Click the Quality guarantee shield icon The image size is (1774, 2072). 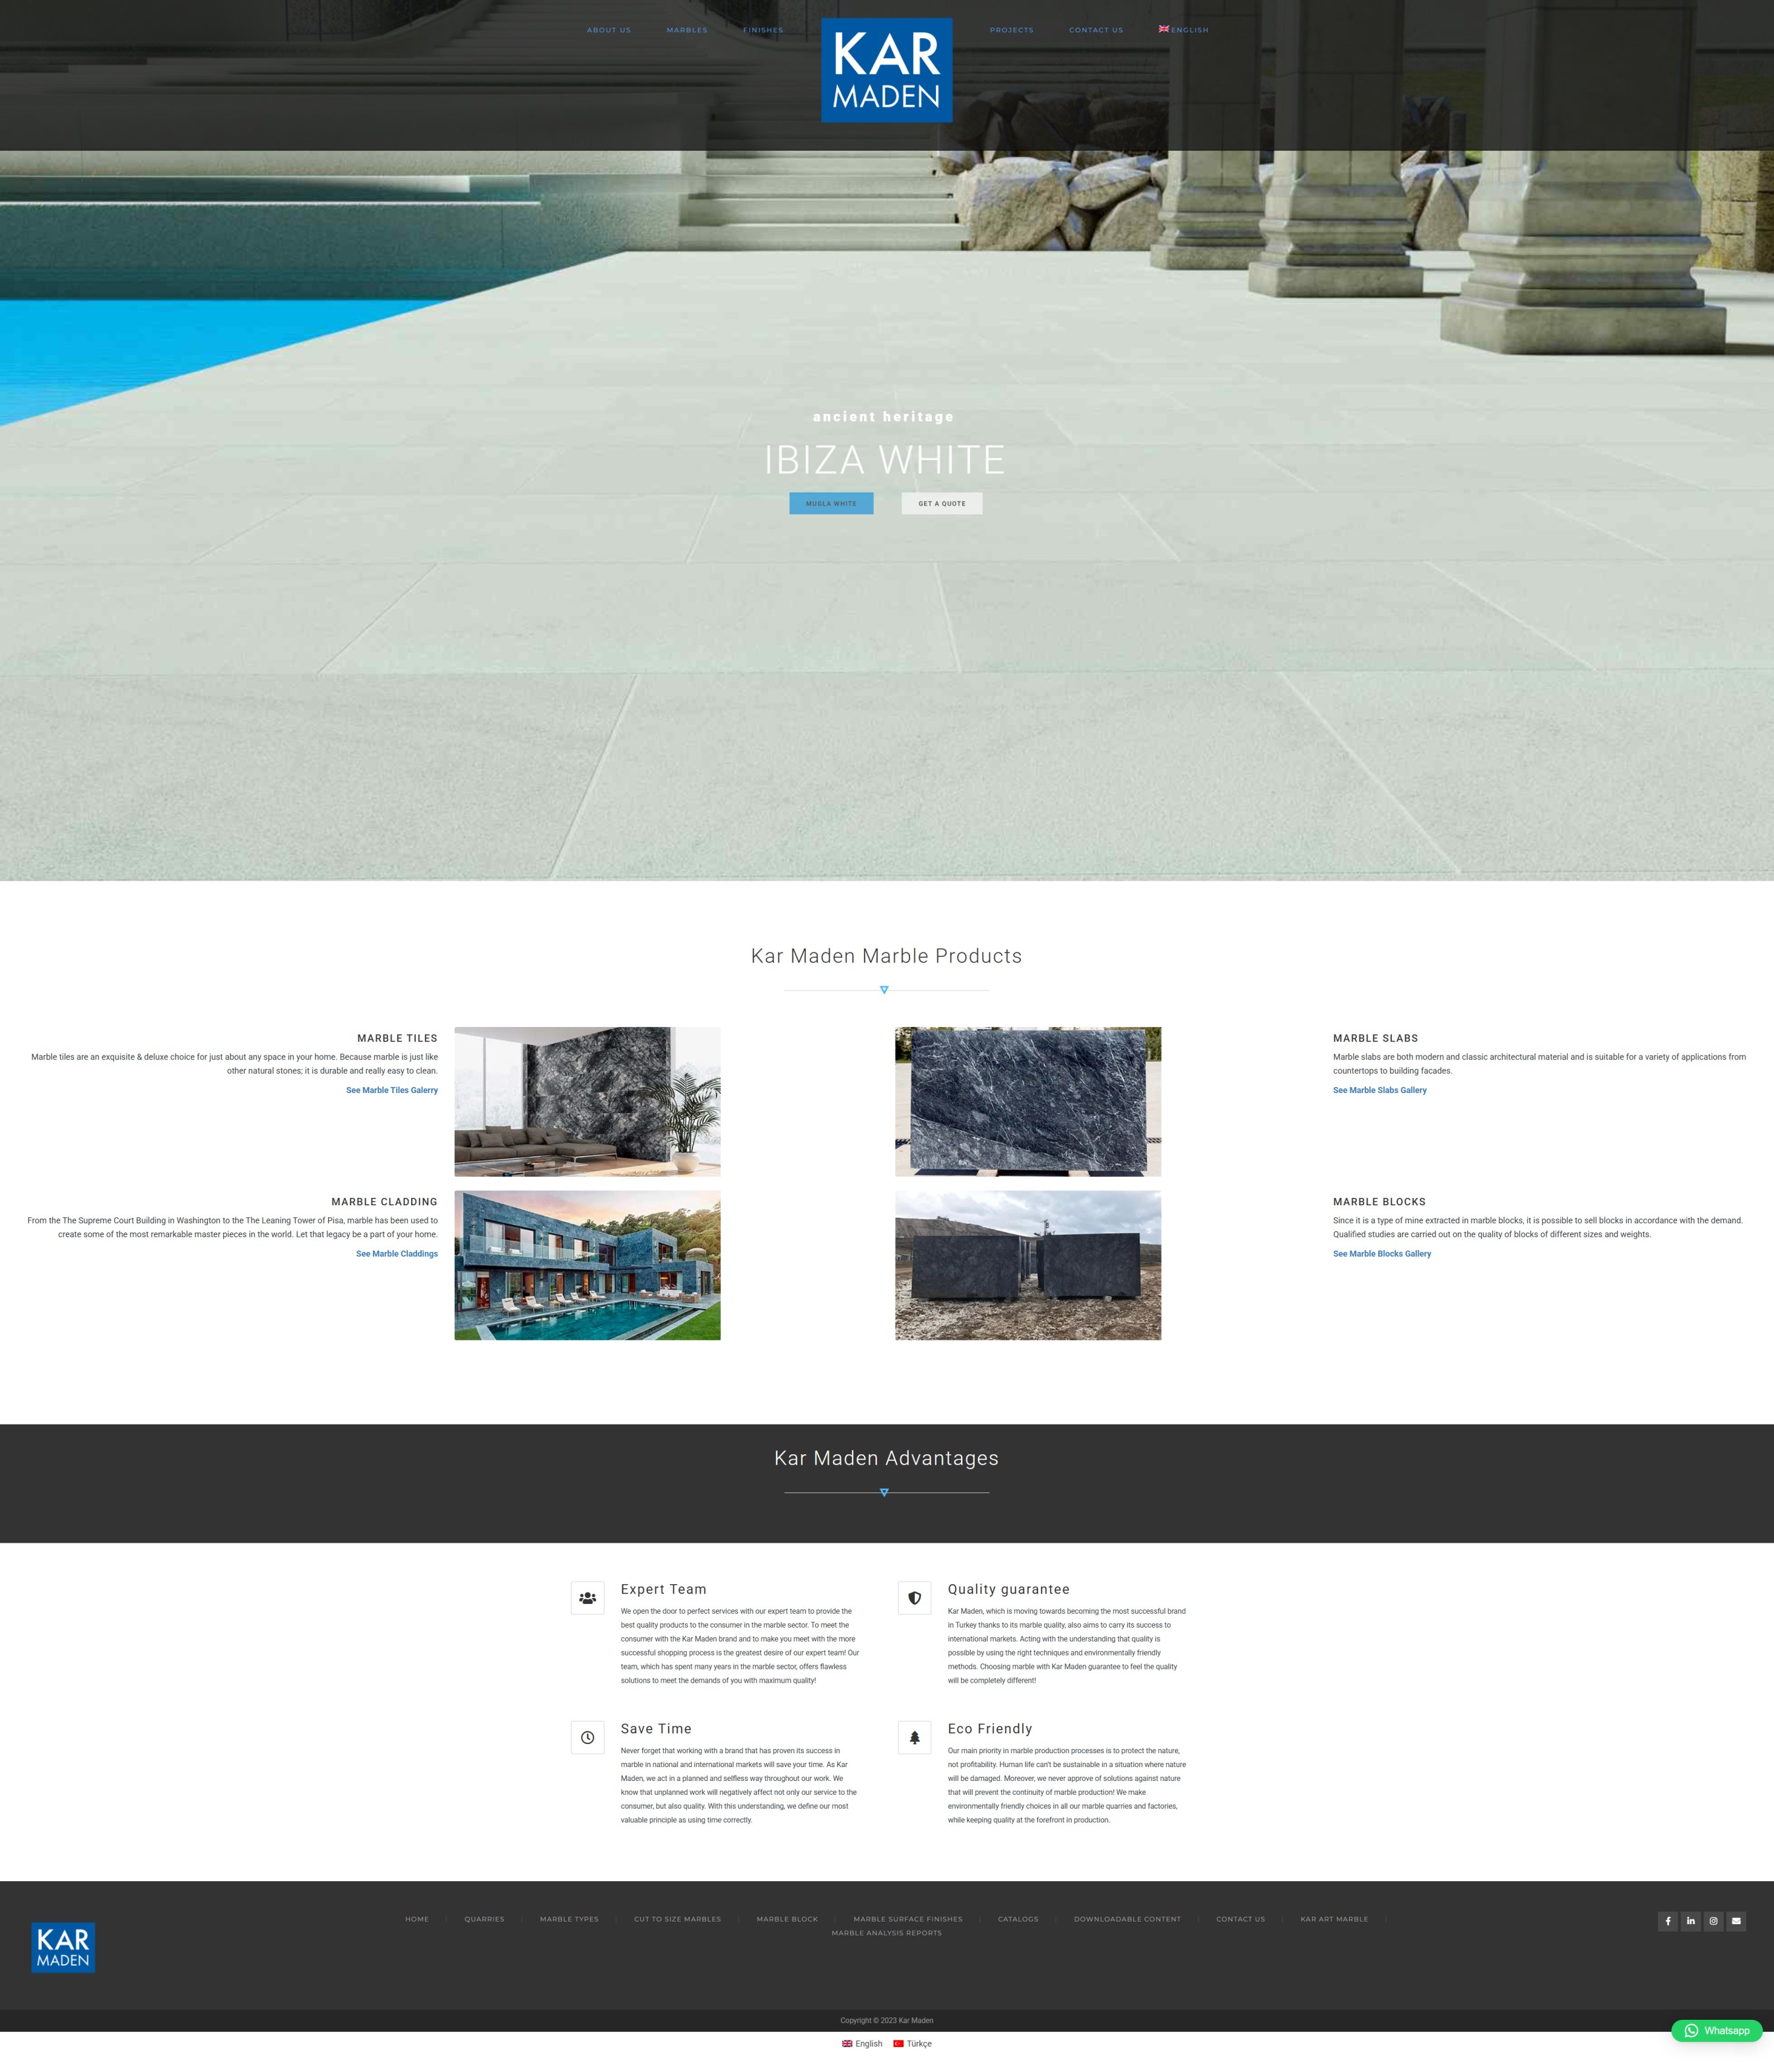coord(914,1598)
